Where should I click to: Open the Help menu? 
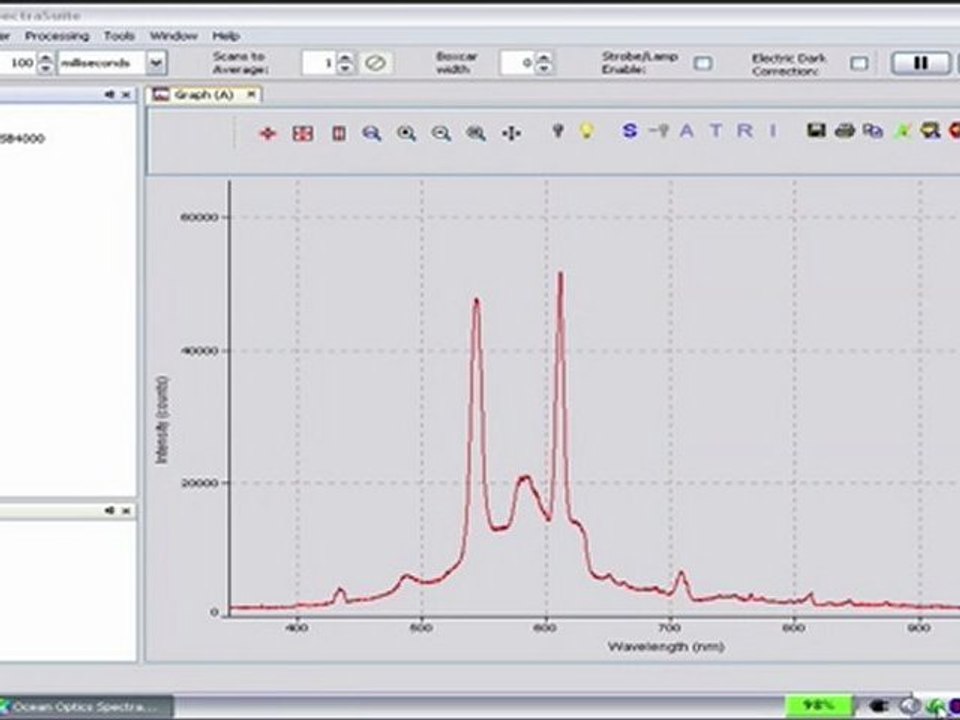click(226, 36)
